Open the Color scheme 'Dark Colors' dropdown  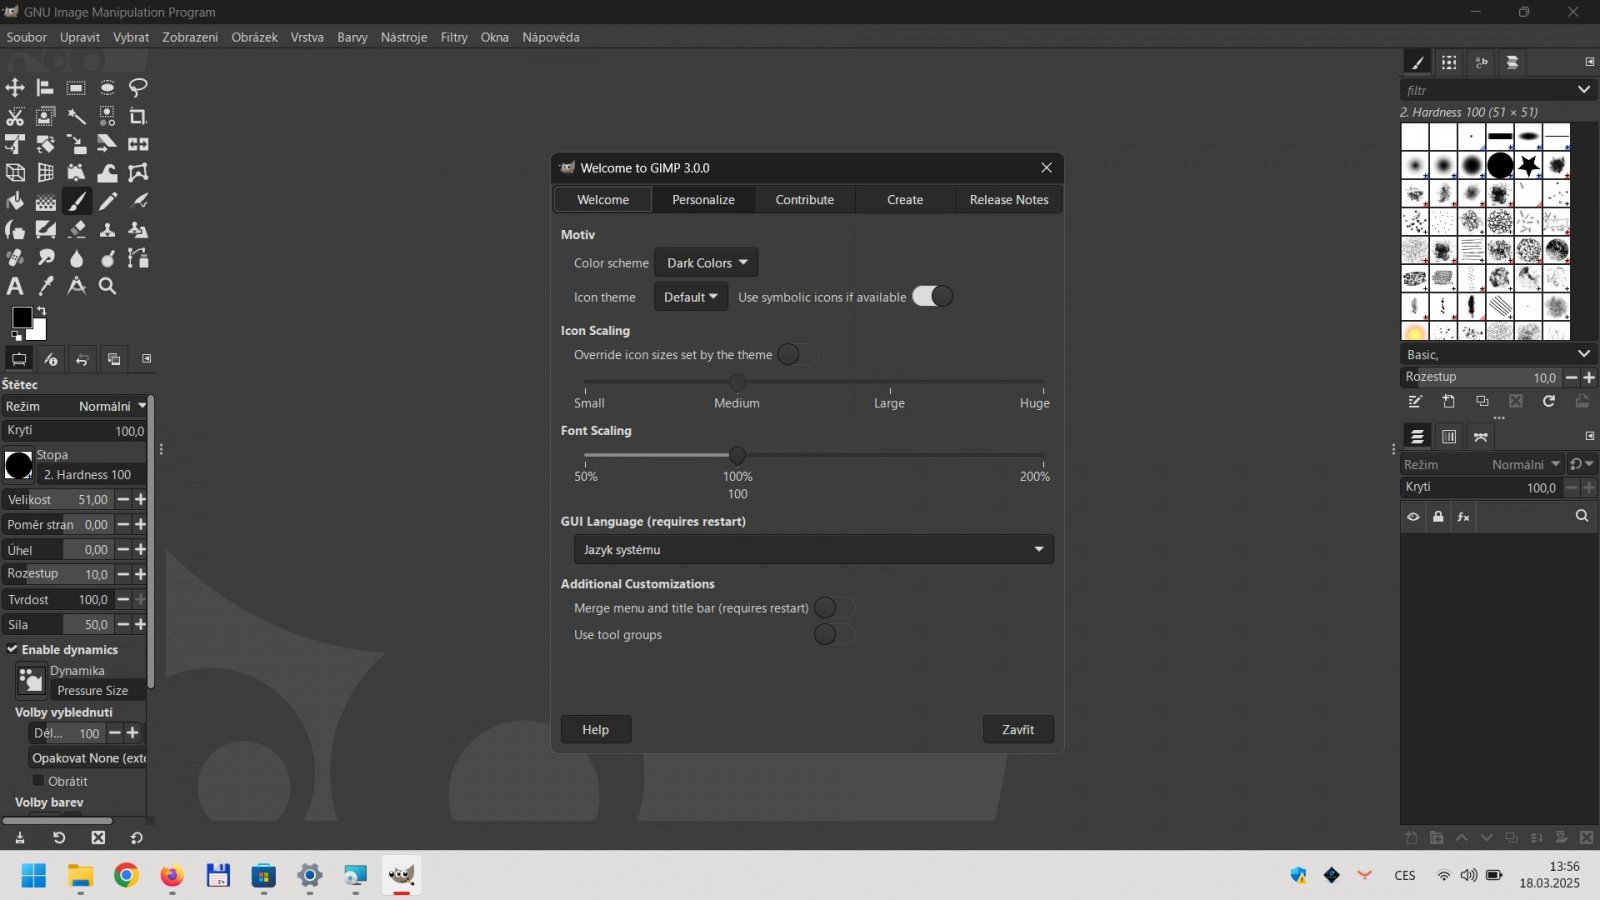pos(706,262)
